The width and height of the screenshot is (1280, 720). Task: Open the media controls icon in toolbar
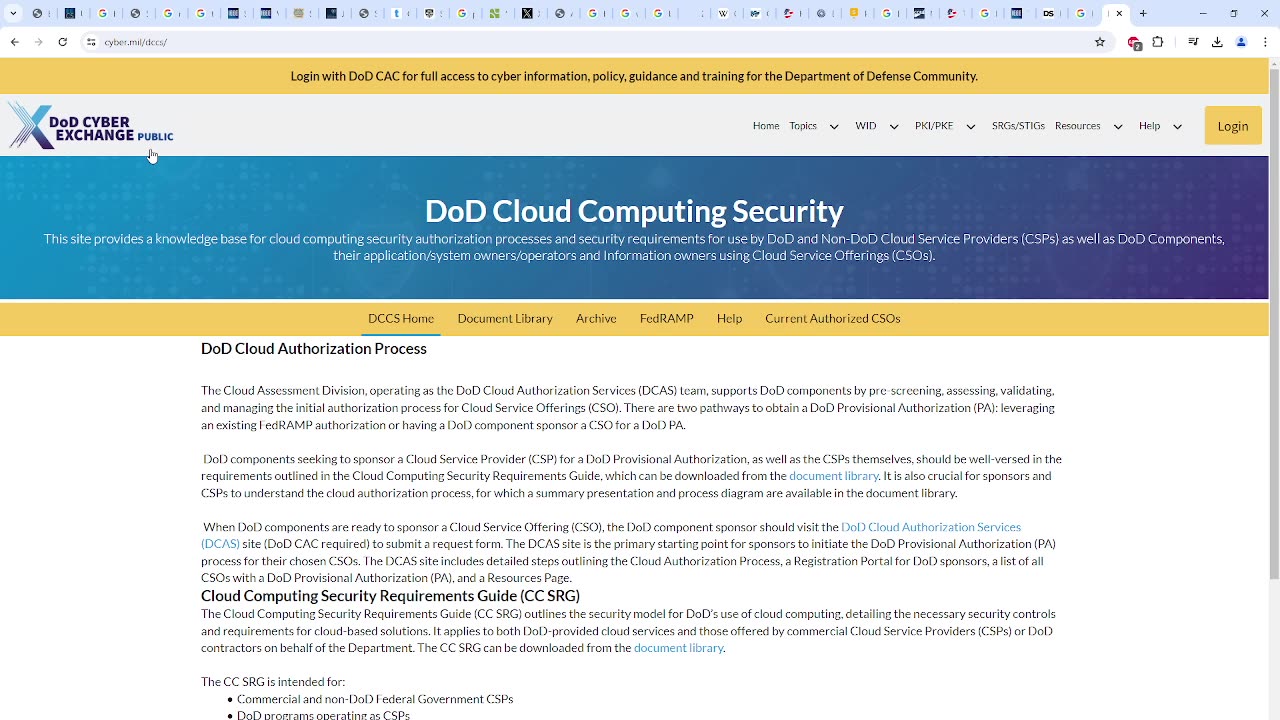coord(1193,42)
